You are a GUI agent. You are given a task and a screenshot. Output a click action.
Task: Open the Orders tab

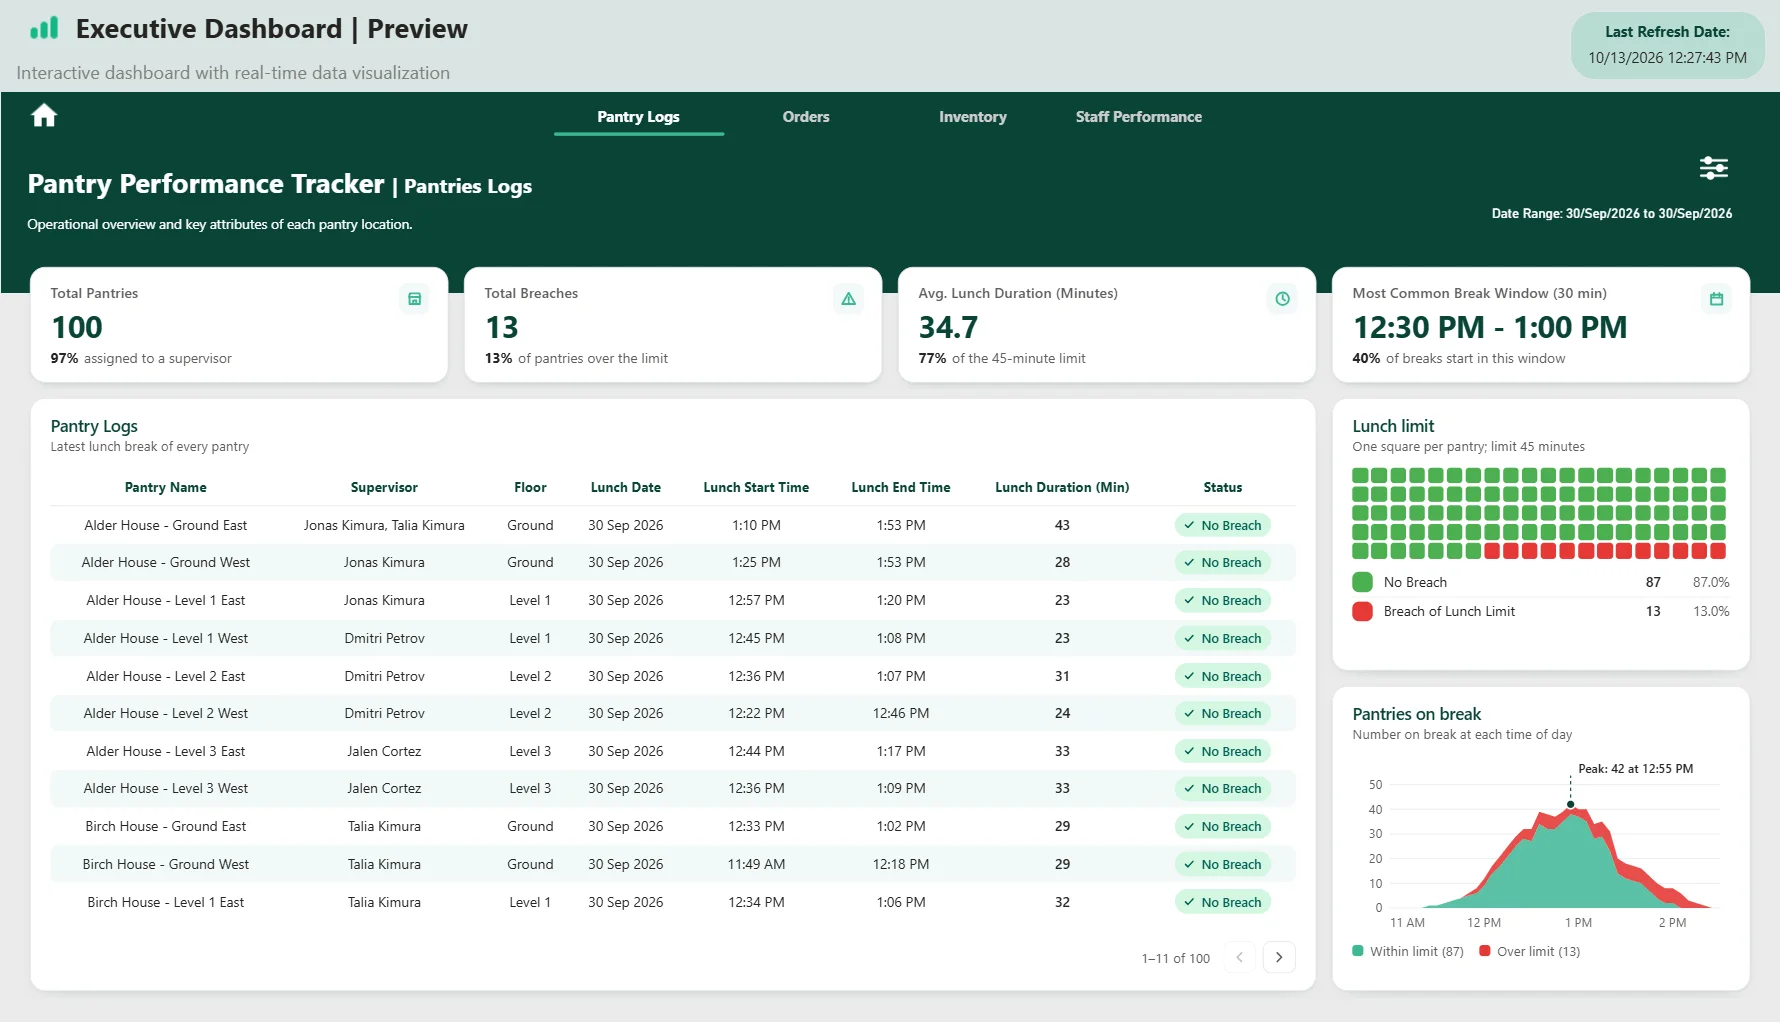click(x=806, y=117)
